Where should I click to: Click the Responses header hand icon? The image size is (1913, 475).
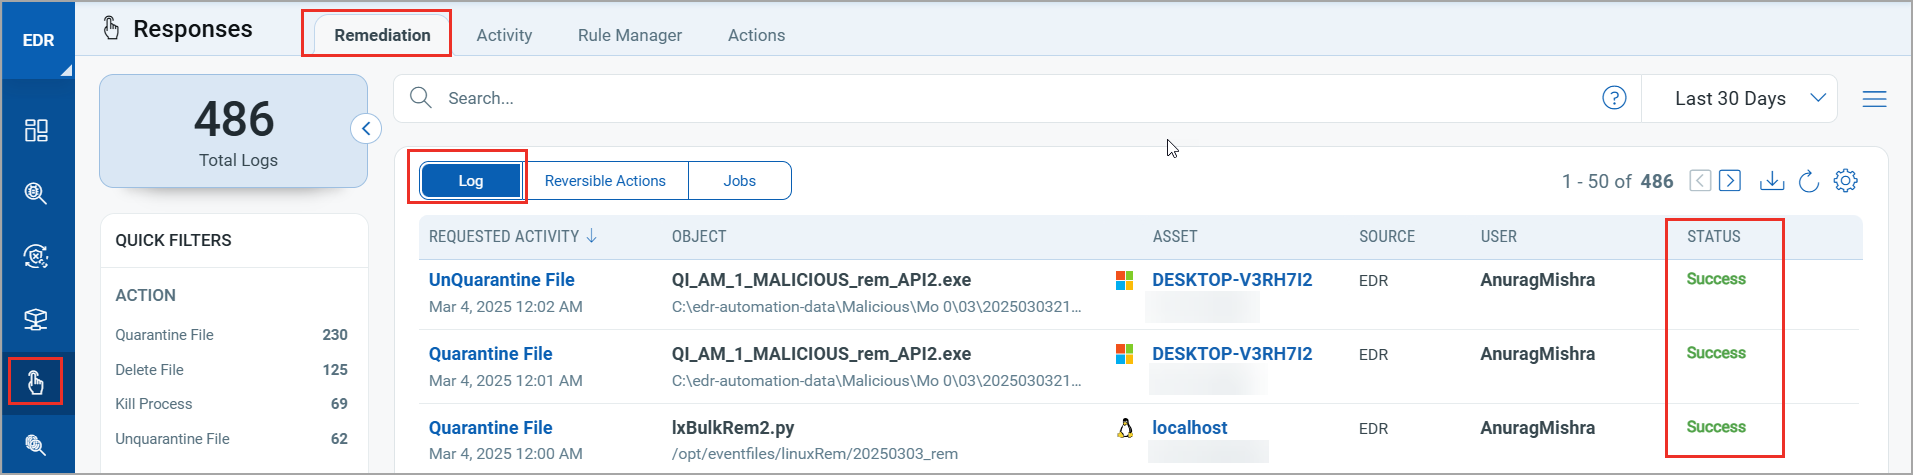click(112, 28)
